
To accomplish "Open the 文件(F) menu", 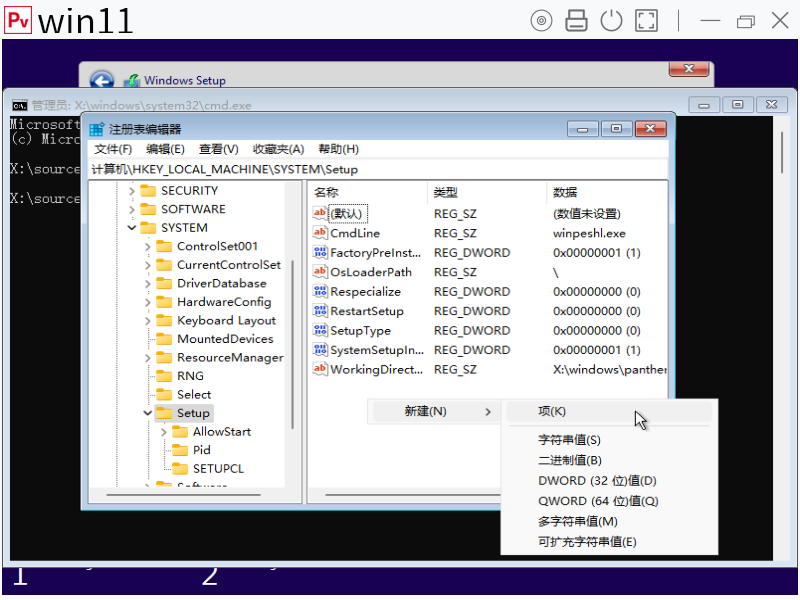I will tap(113, 149).
